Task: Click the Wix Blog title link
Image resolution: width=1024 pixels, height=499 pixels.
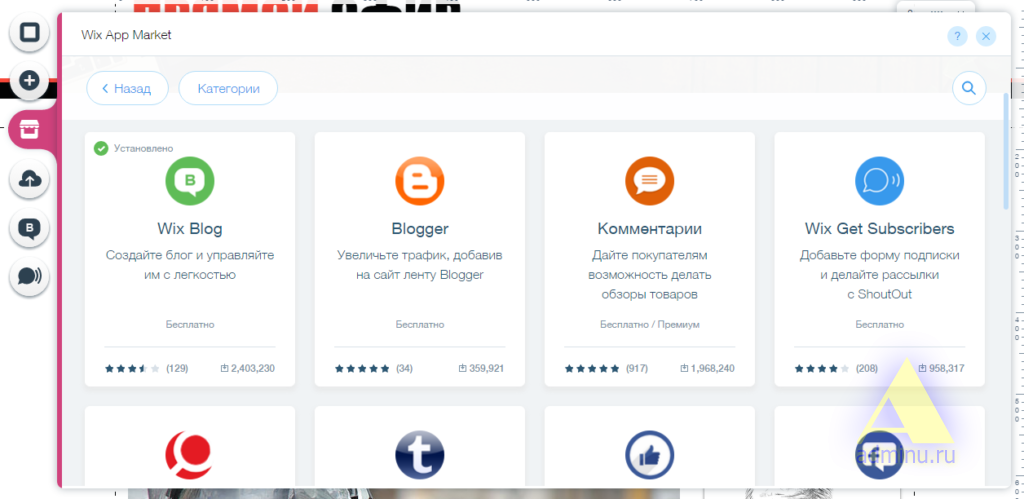Action: click(x=190, y=229)
